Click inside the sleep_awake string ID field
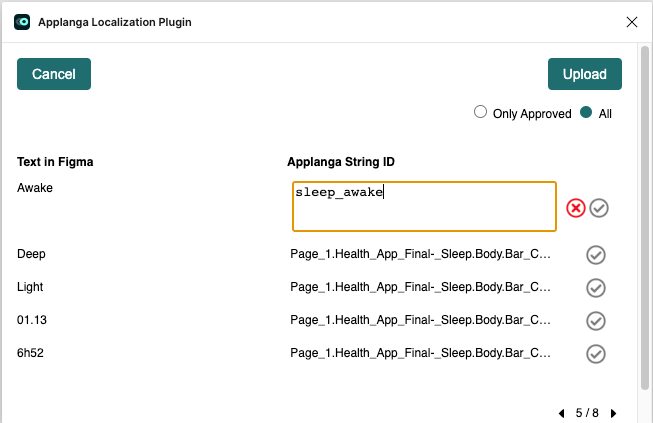 [424, 207]
